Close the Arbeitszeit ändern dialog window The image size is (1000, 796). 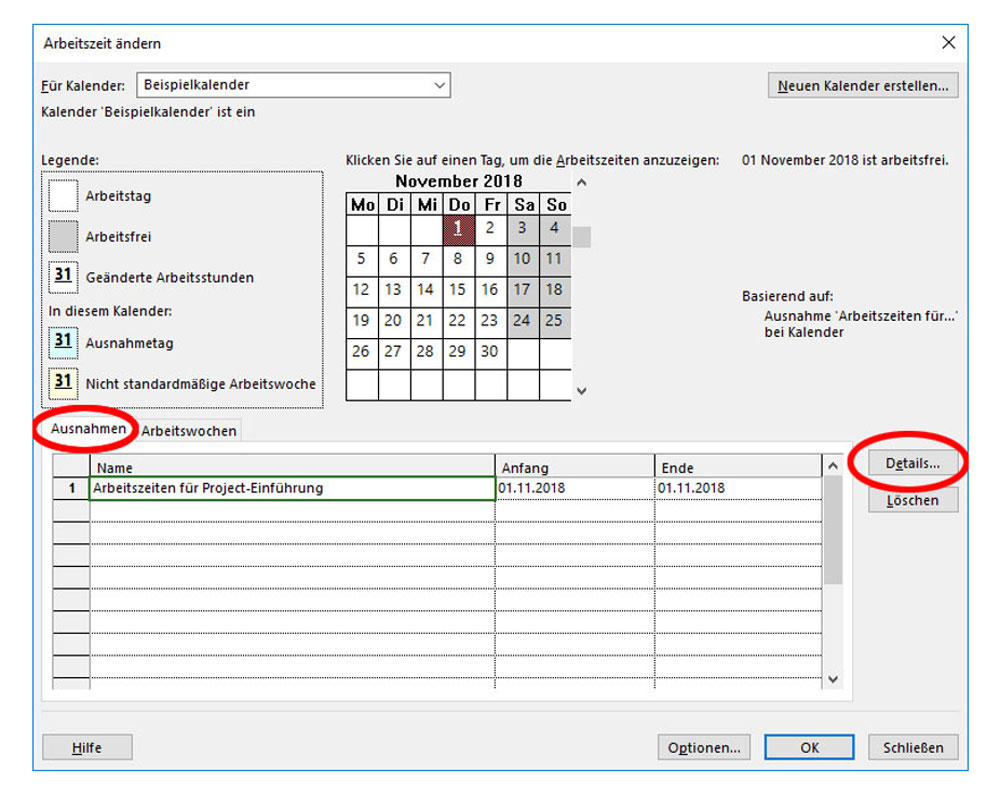coord(948,43)
